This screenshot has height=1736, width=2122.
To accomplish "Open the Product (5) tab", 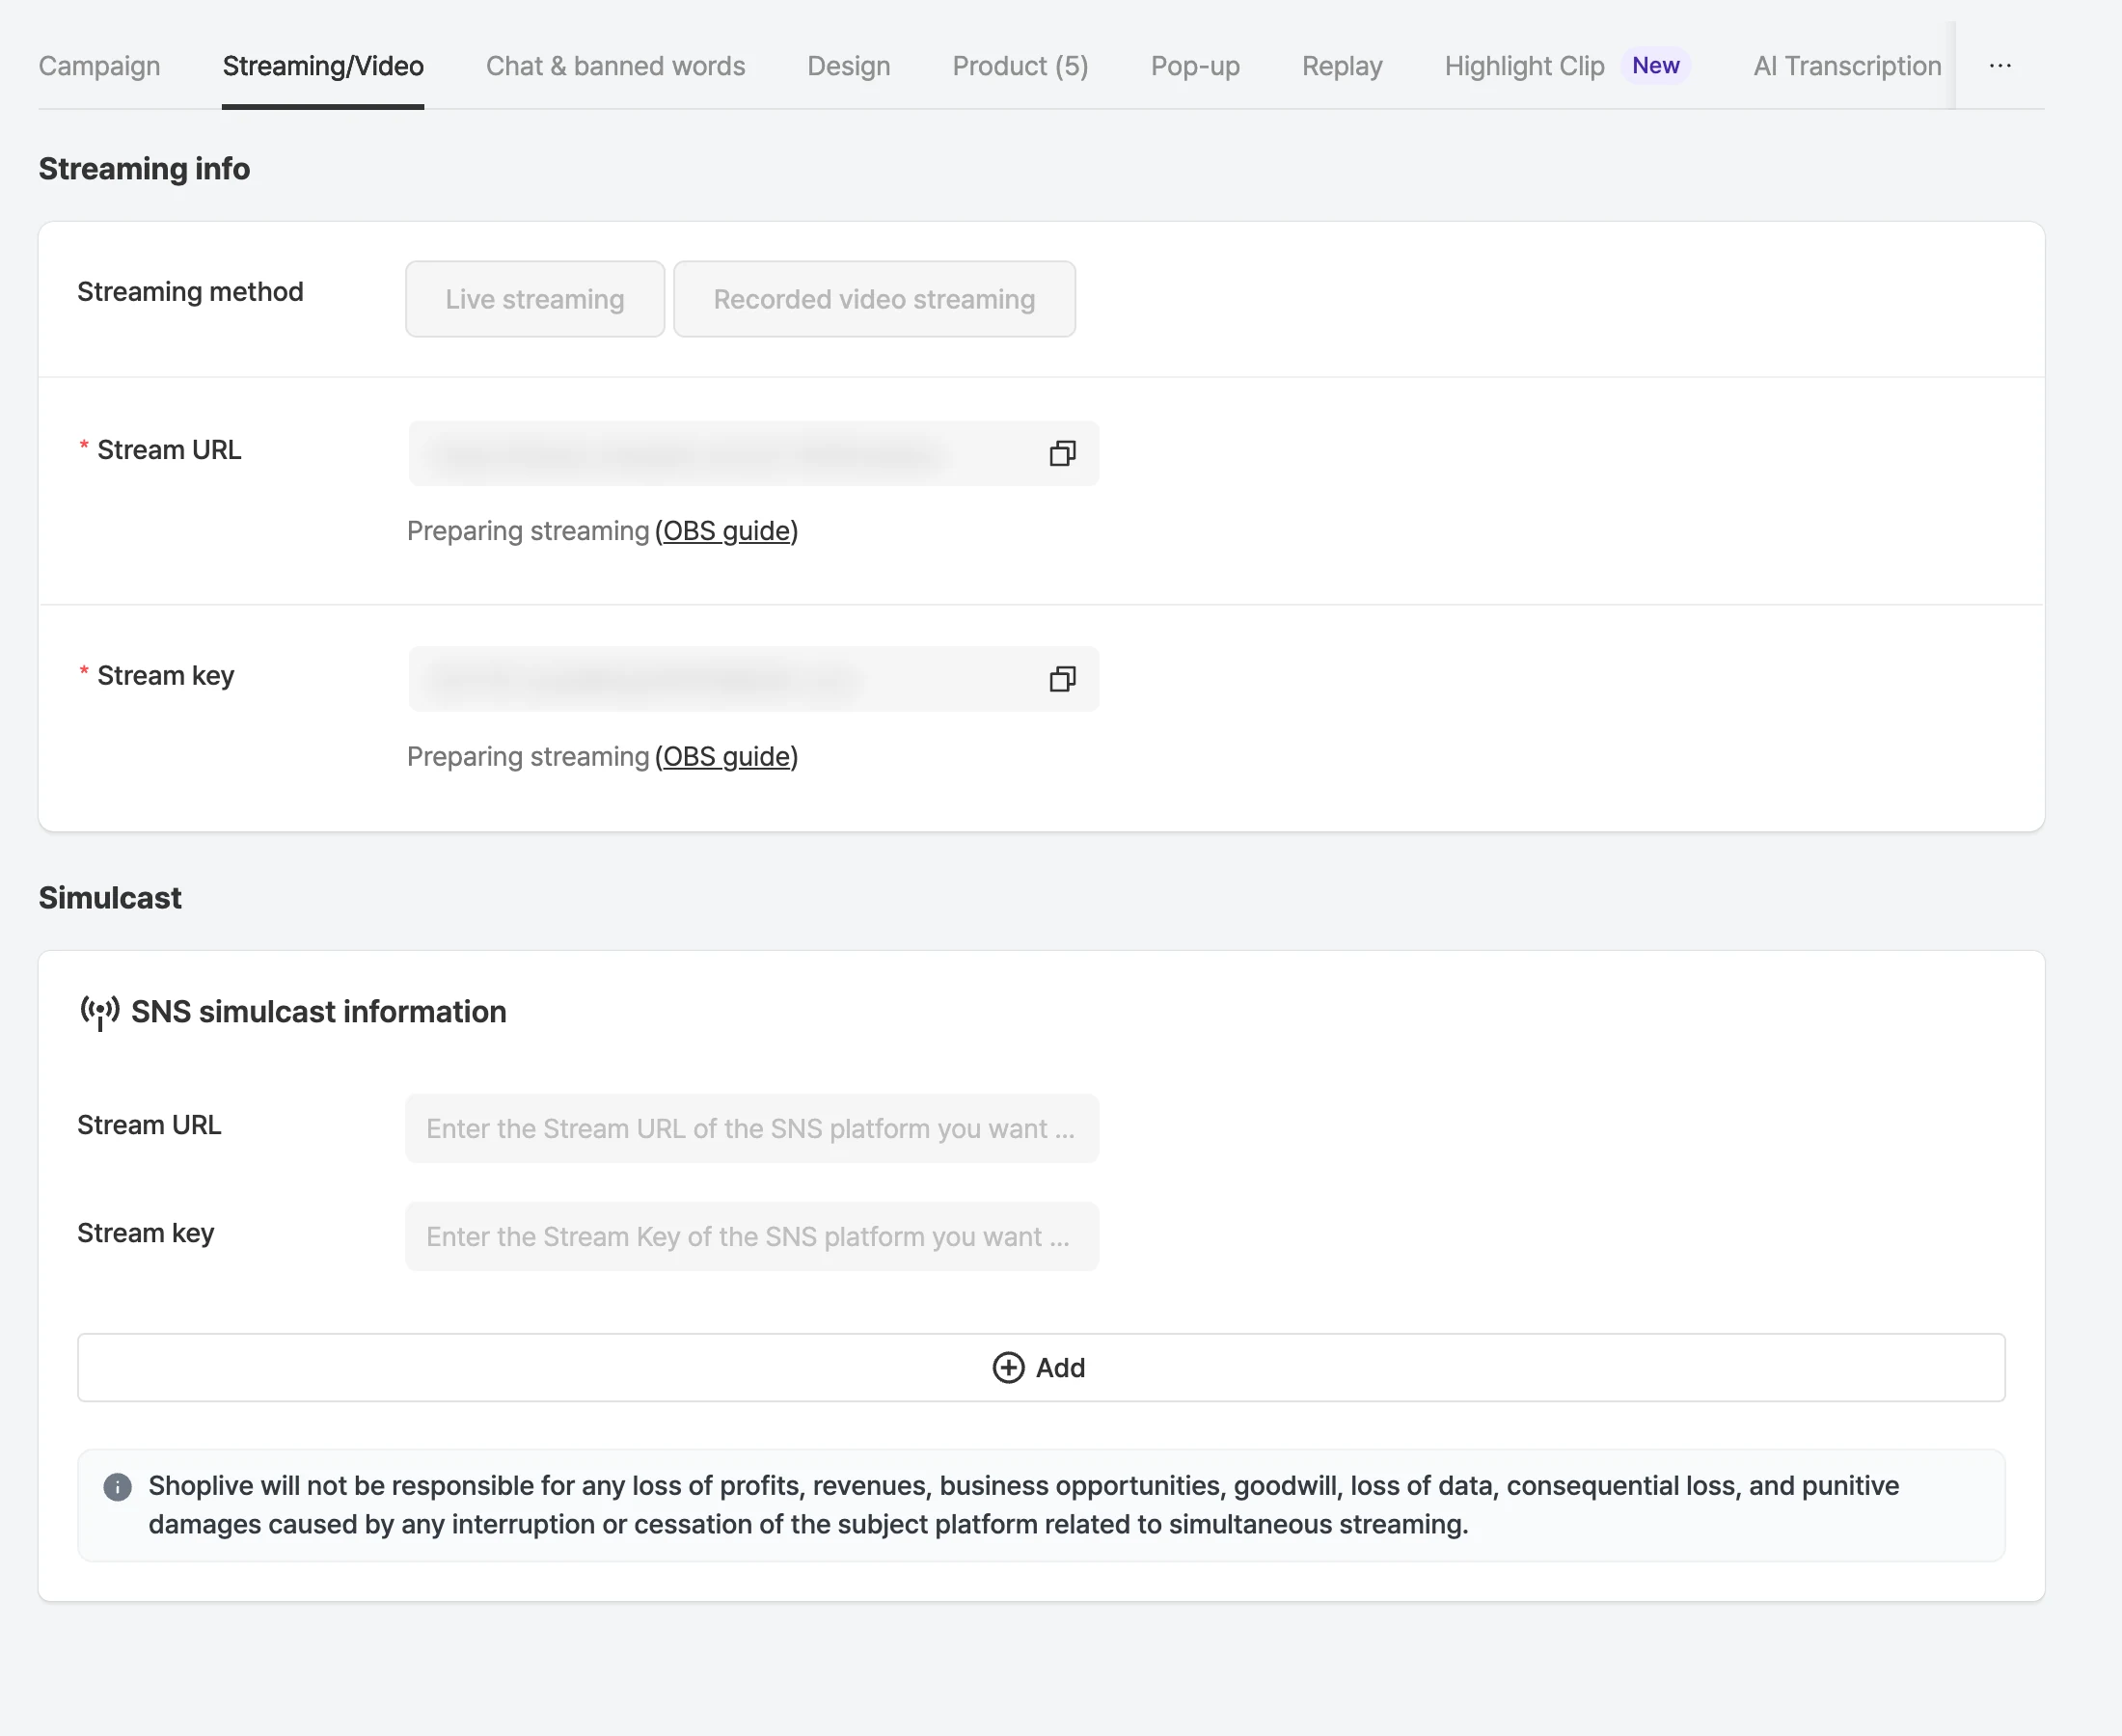I will point(1020,66).
